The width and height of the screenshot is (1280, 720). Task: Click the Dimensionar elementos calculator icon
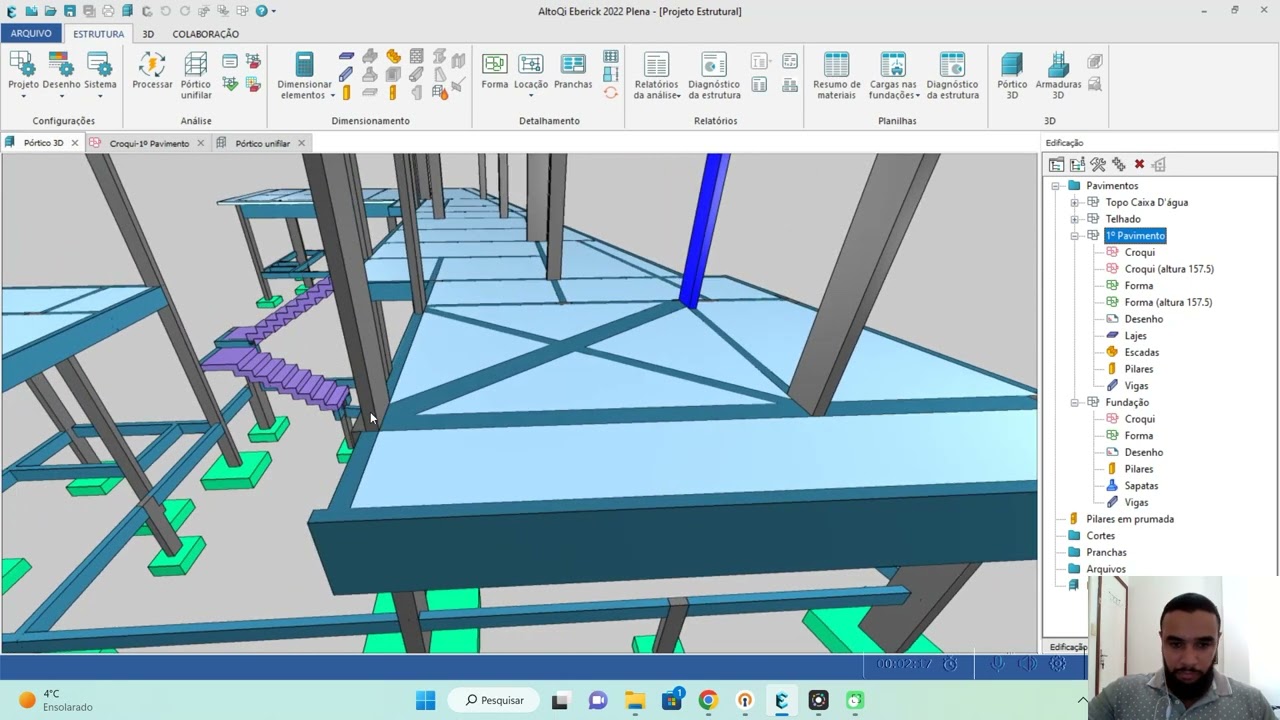304,65
